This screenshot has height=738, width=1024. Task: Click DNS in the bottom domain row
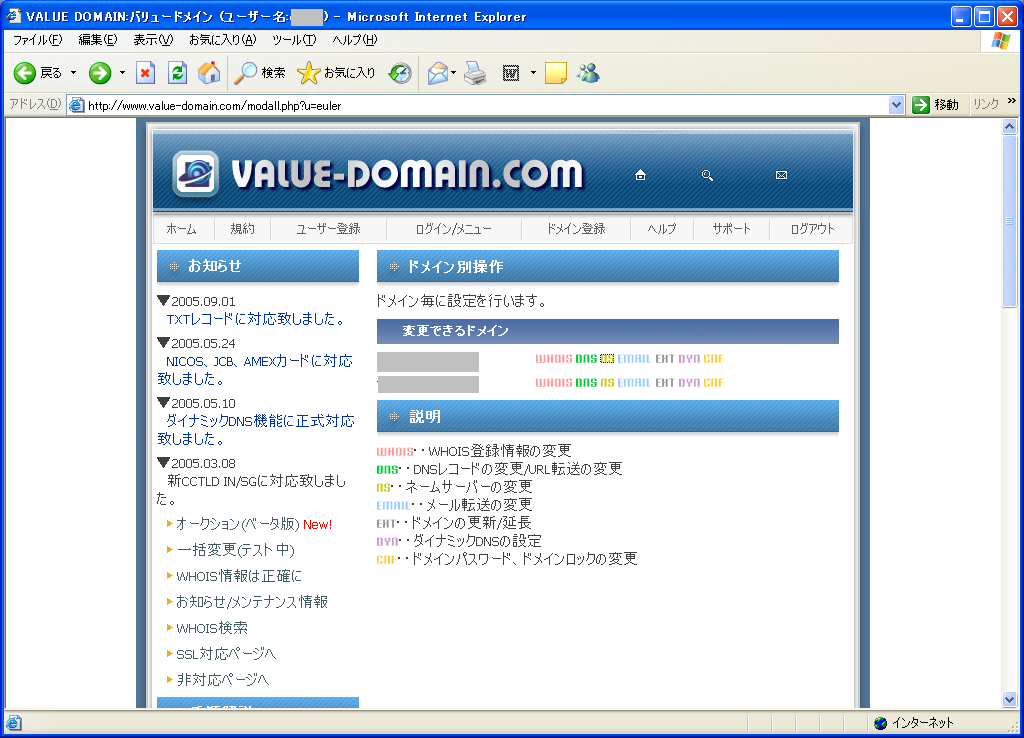[586, 383]
